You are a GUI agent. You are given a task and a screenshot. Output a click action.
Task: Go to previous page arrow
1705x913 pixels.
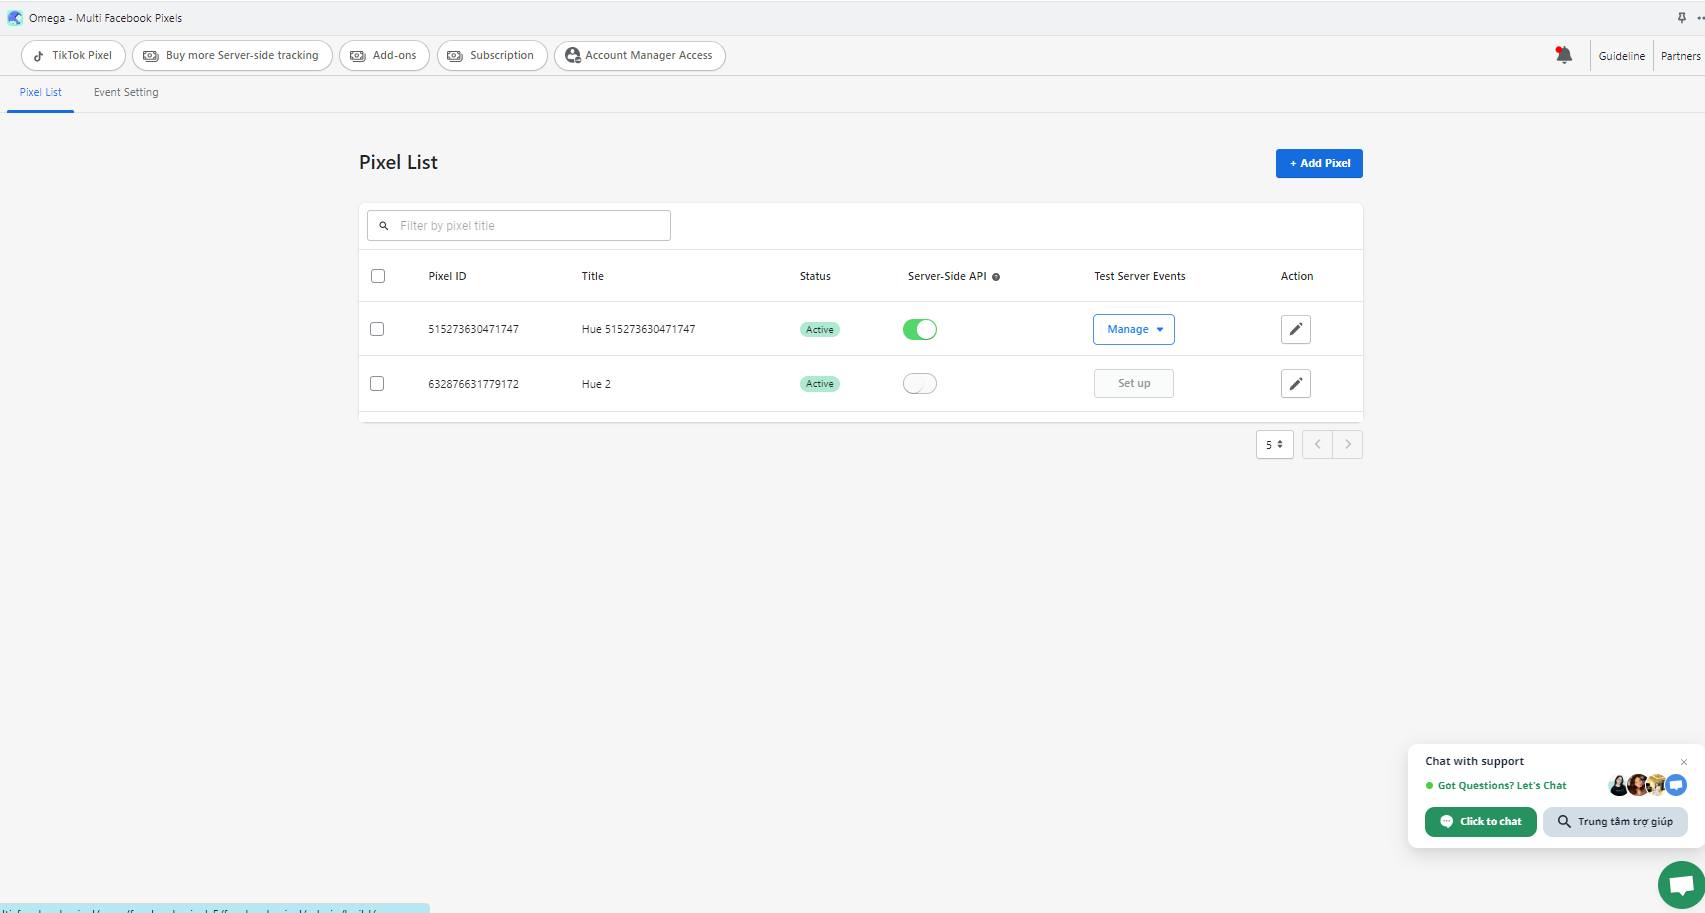click(1317, 444)
